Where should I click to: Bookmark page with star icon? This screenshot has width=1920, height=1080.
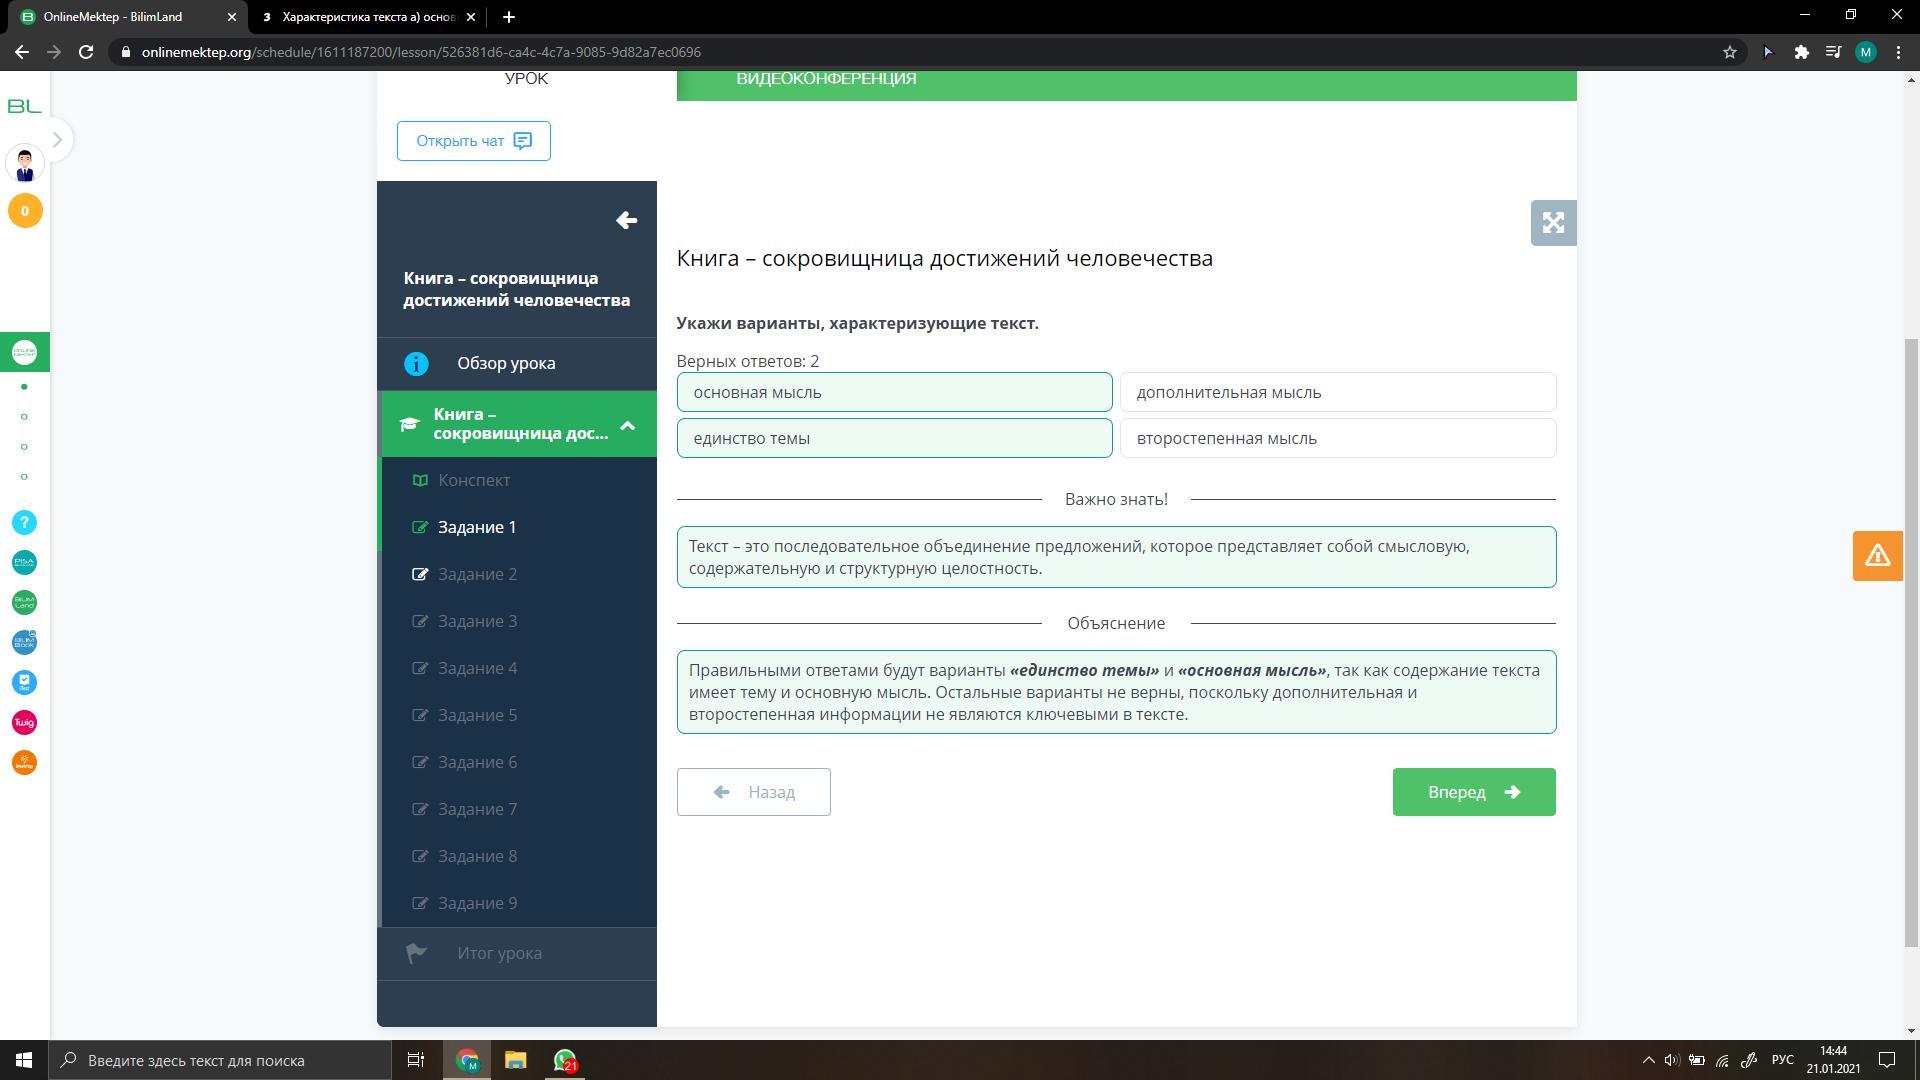[x=1730, y=52]
